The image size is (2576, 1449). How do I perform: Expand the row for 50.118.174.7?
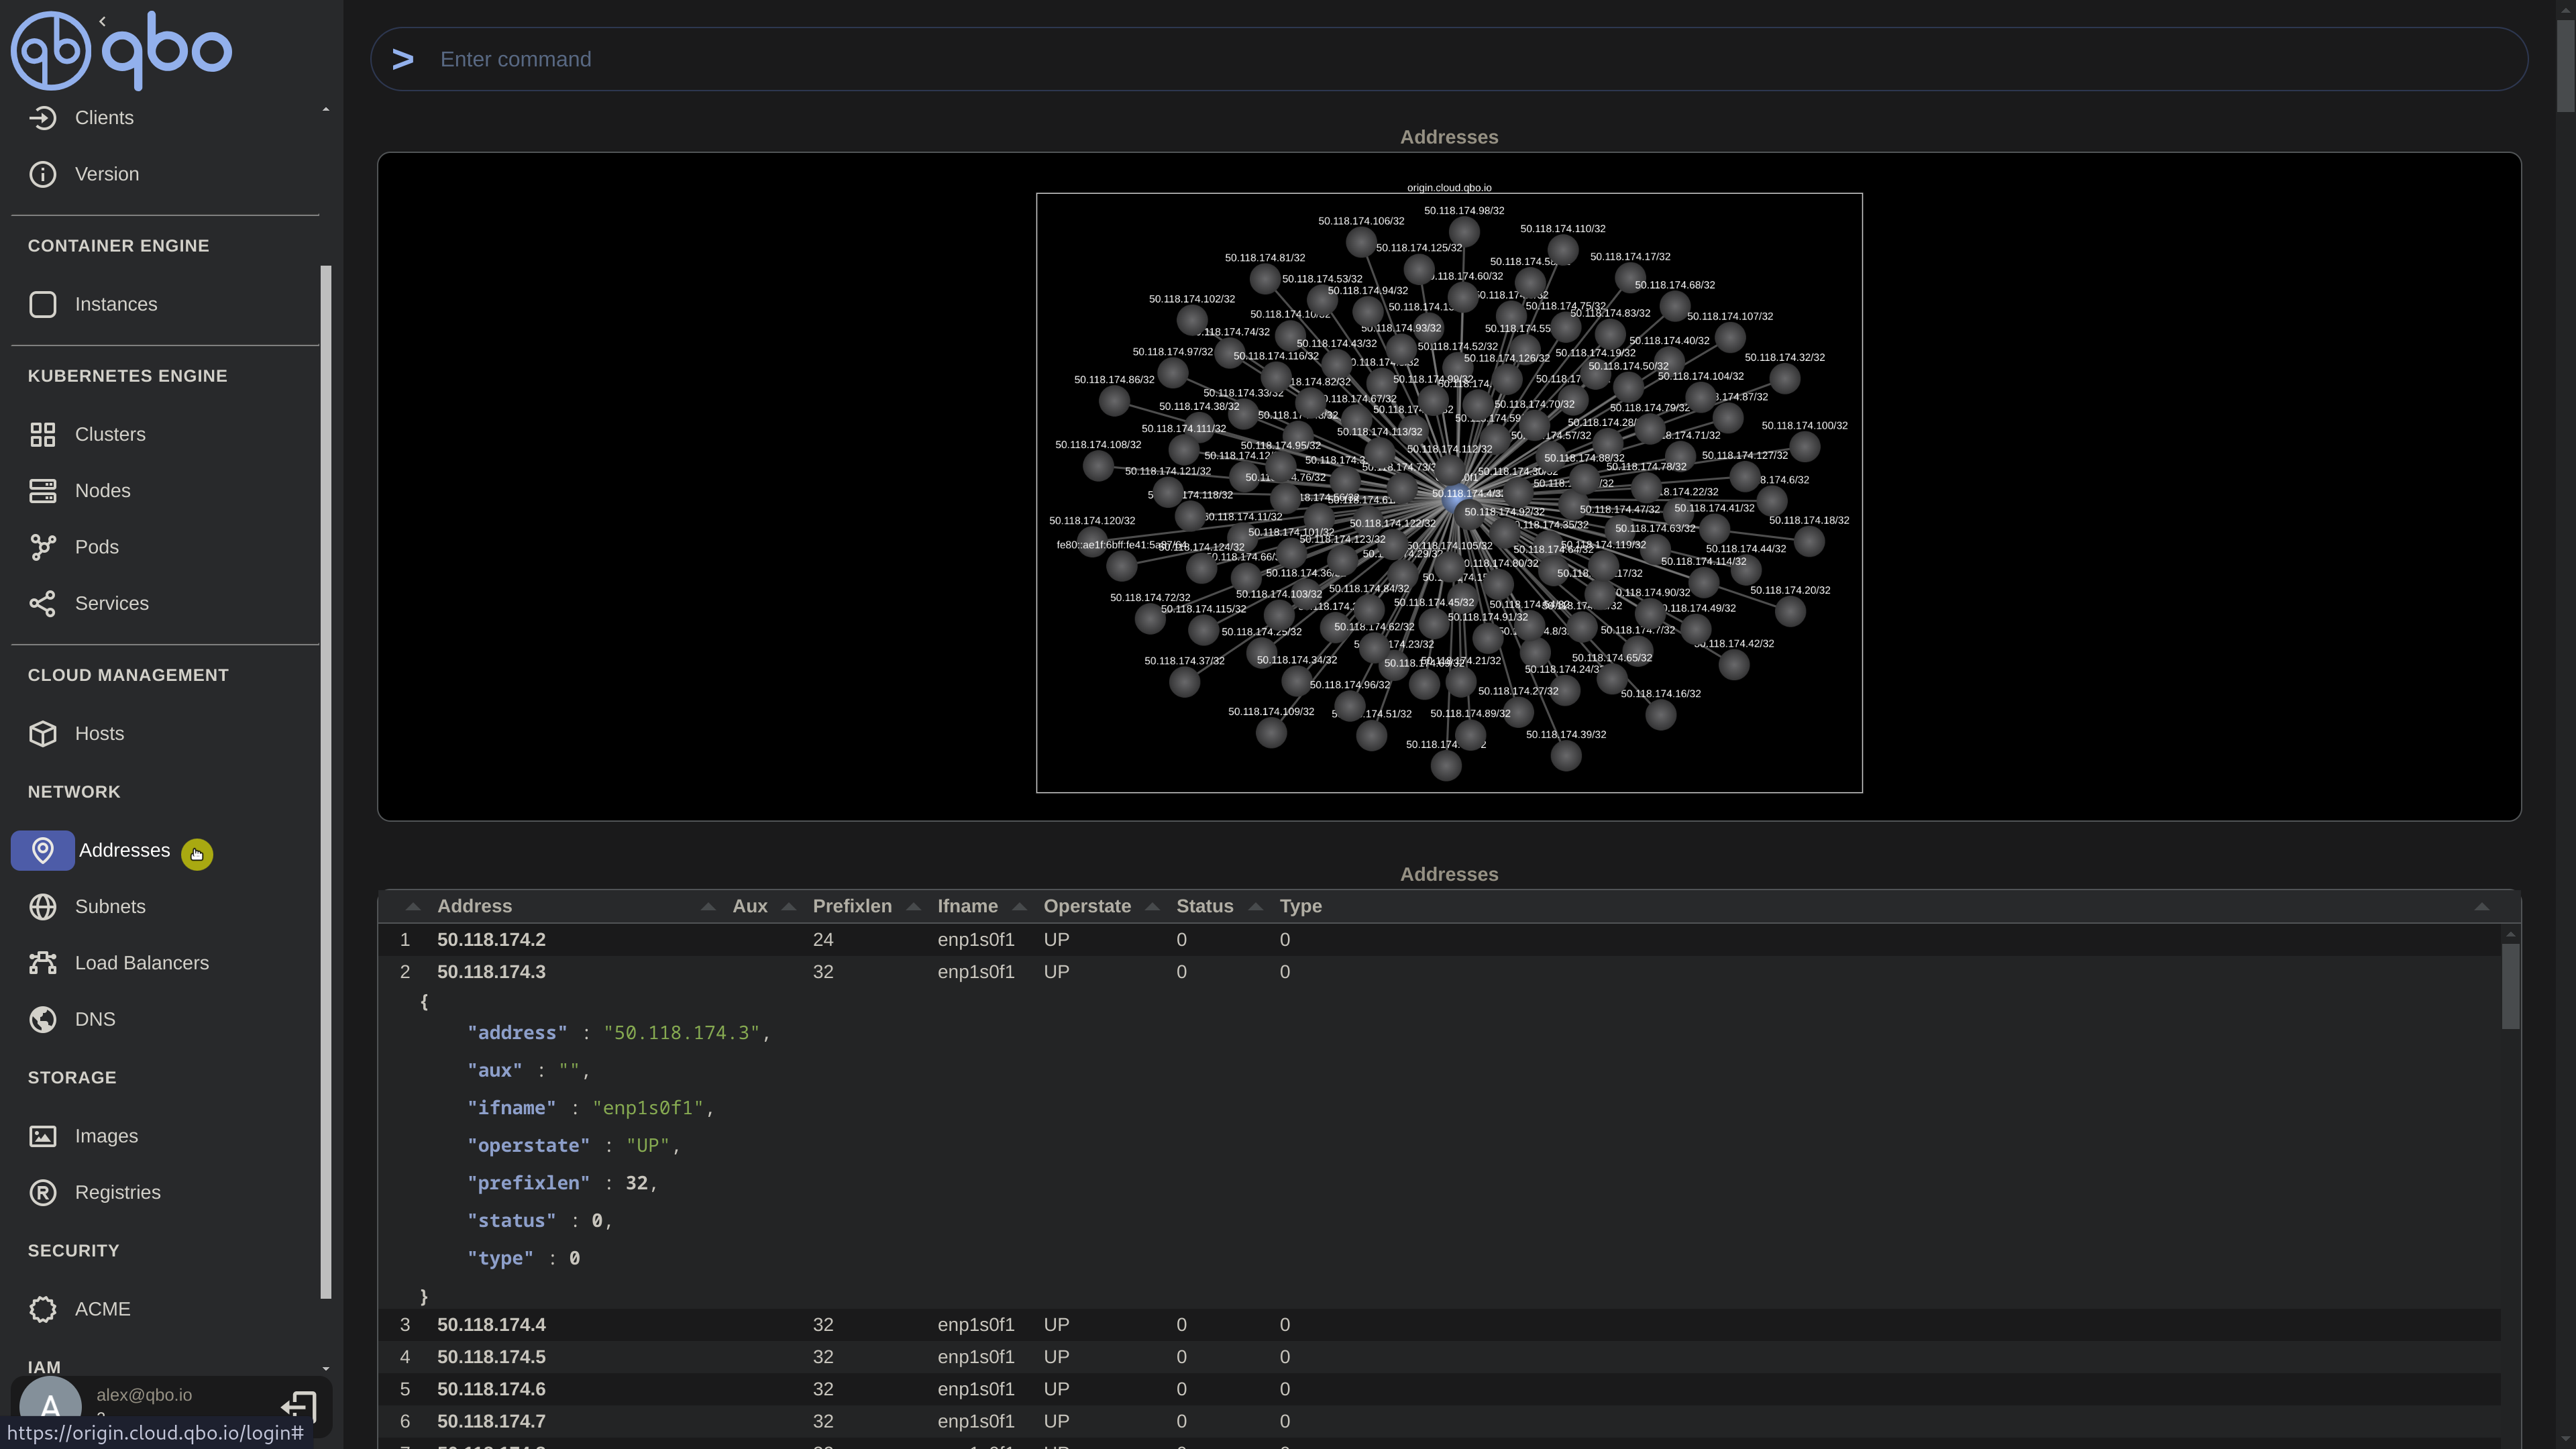(x=1439, y=1421)
